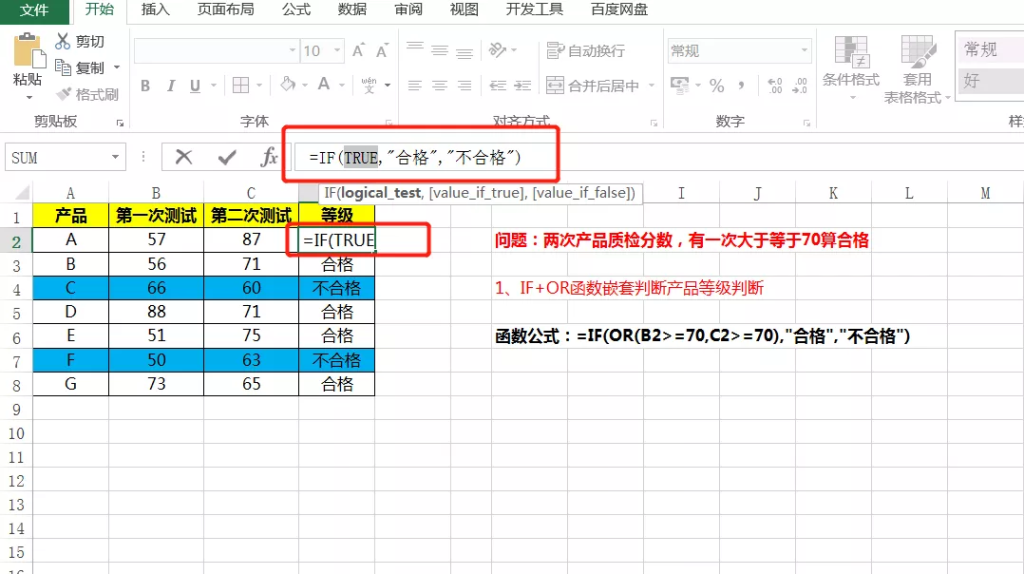Click the phonetic guide wén icon
Screen dimensions: 1024x574
coord(369,85)
